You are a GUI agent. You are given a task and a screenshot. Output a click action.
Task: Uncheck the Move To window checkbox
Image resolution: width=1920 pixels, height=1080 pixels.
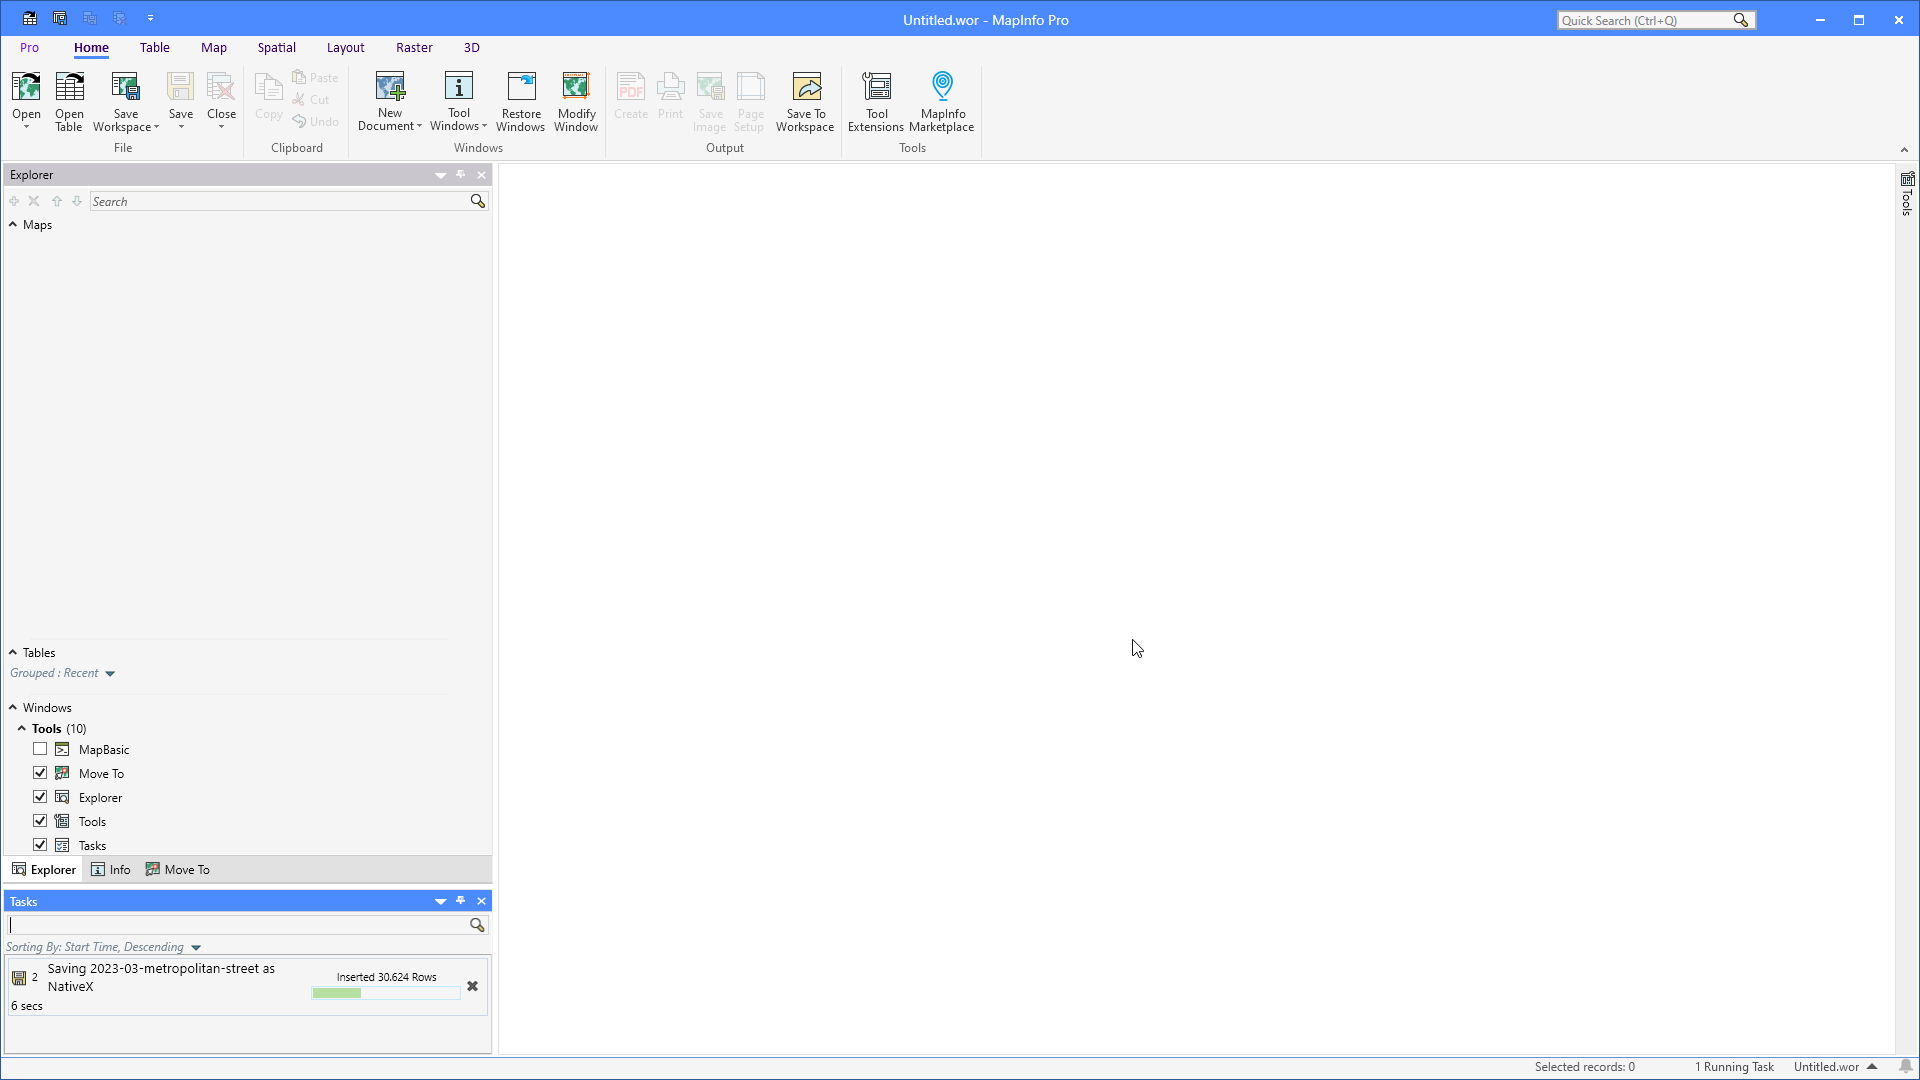click(x=40, y=773)
